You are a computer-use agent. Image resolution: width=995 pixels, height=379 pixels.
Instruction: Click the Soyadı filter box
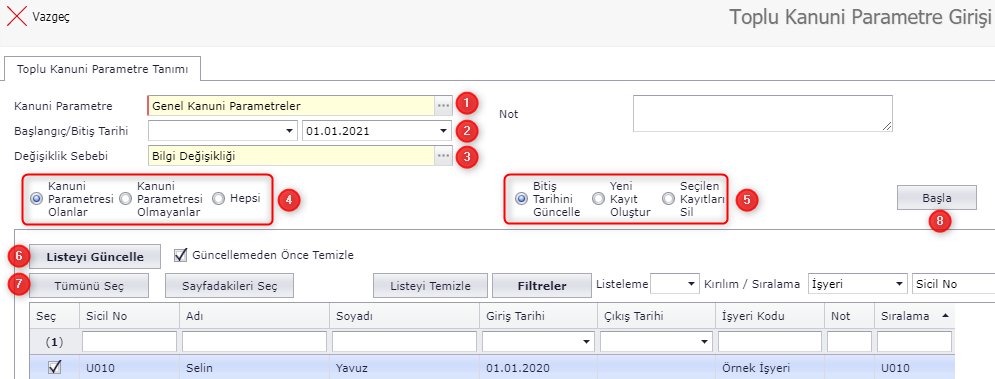tap(404, 342)
